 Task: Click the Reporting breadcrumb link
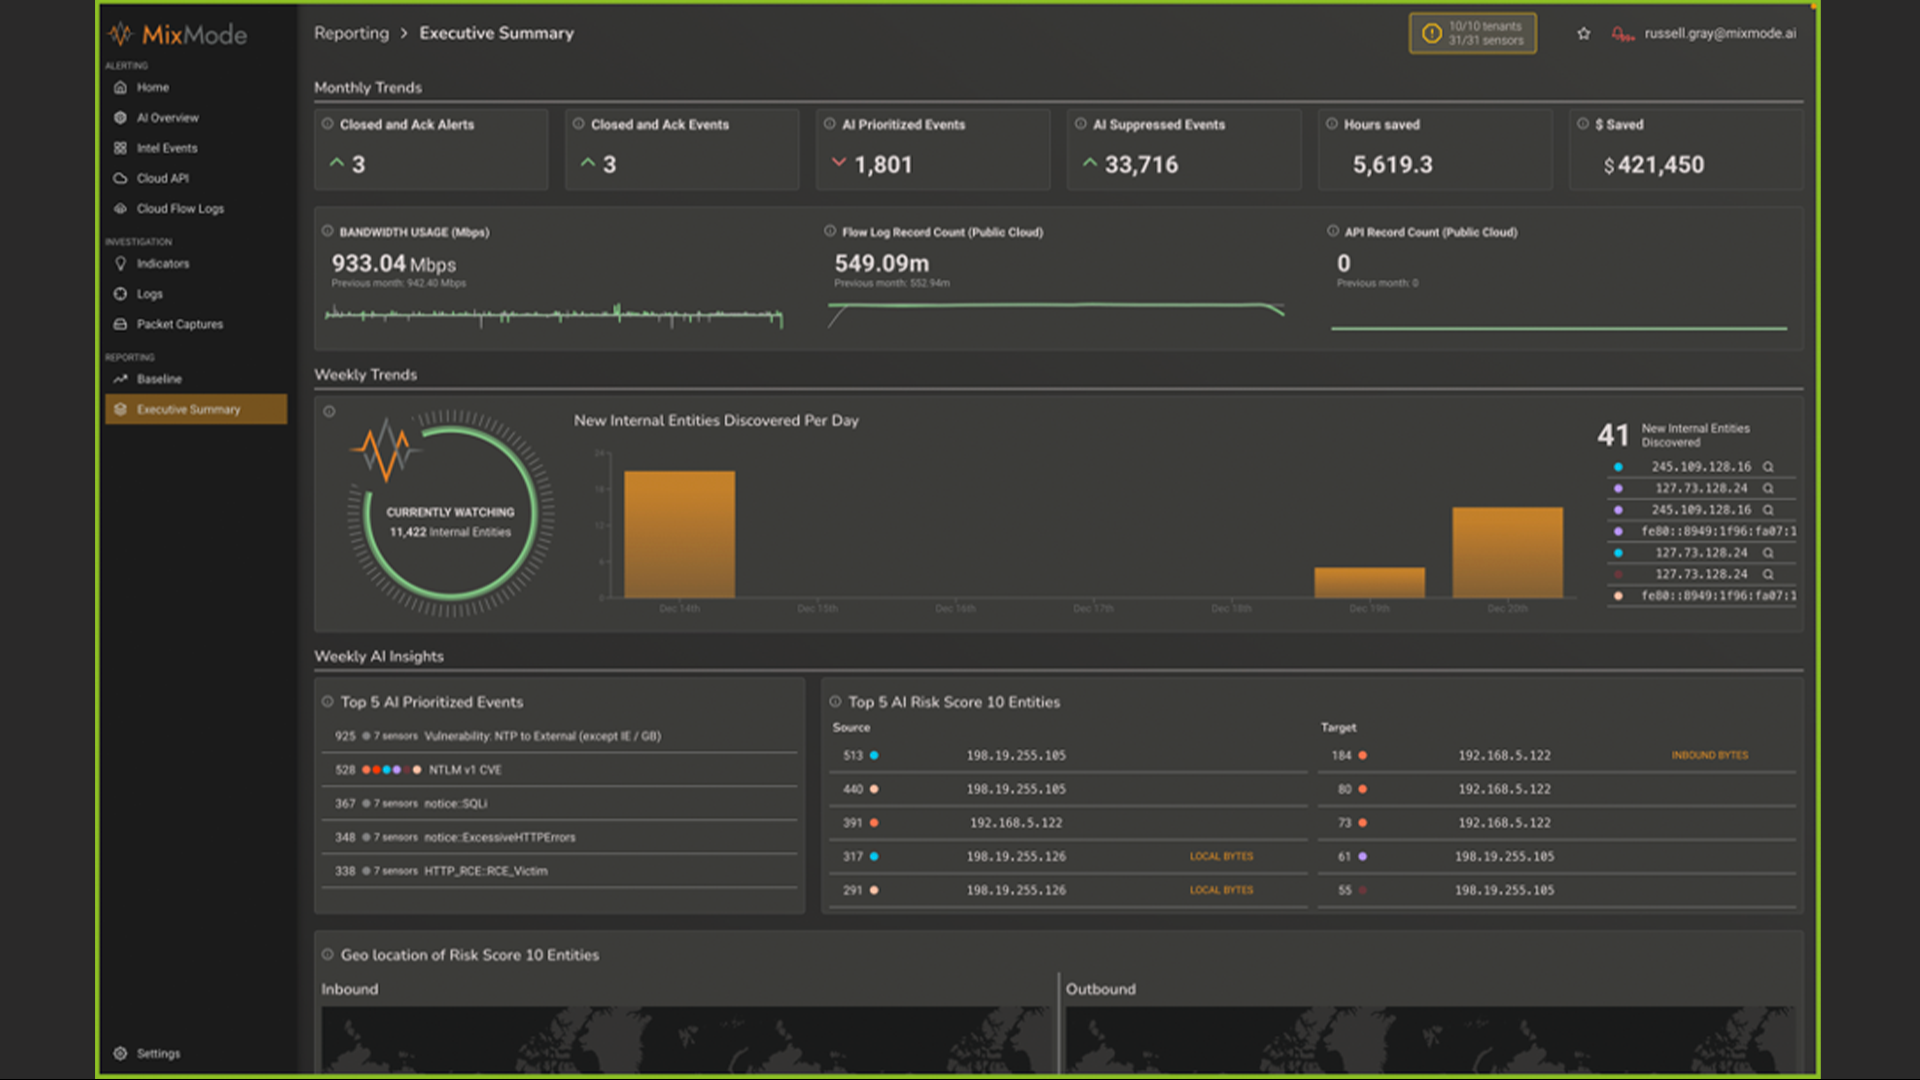click(351, 33)
